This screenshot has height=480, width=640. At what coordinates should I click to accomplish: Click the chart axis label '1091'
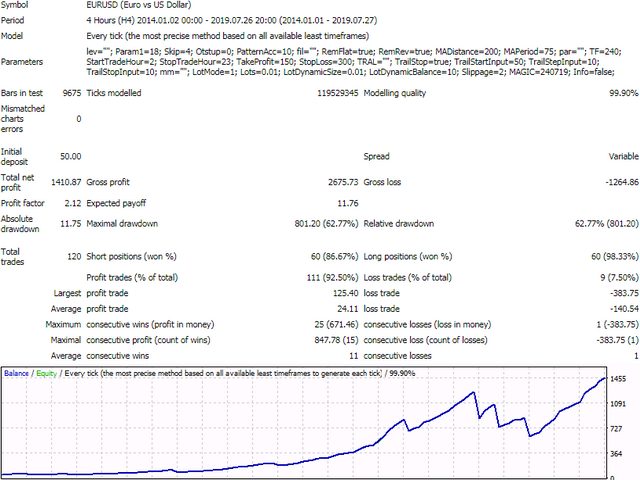click(x=618, y=404)
